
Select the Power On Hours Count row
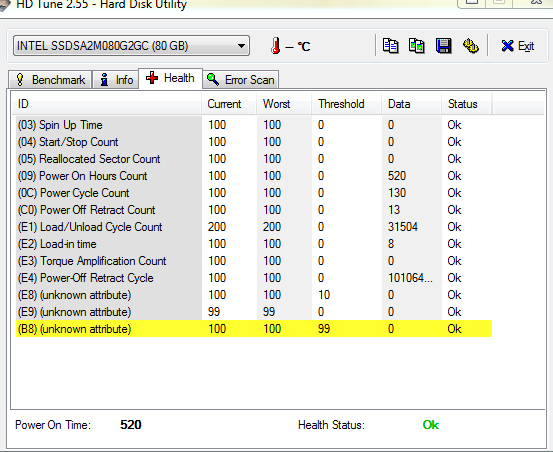[x=254, y=176]
